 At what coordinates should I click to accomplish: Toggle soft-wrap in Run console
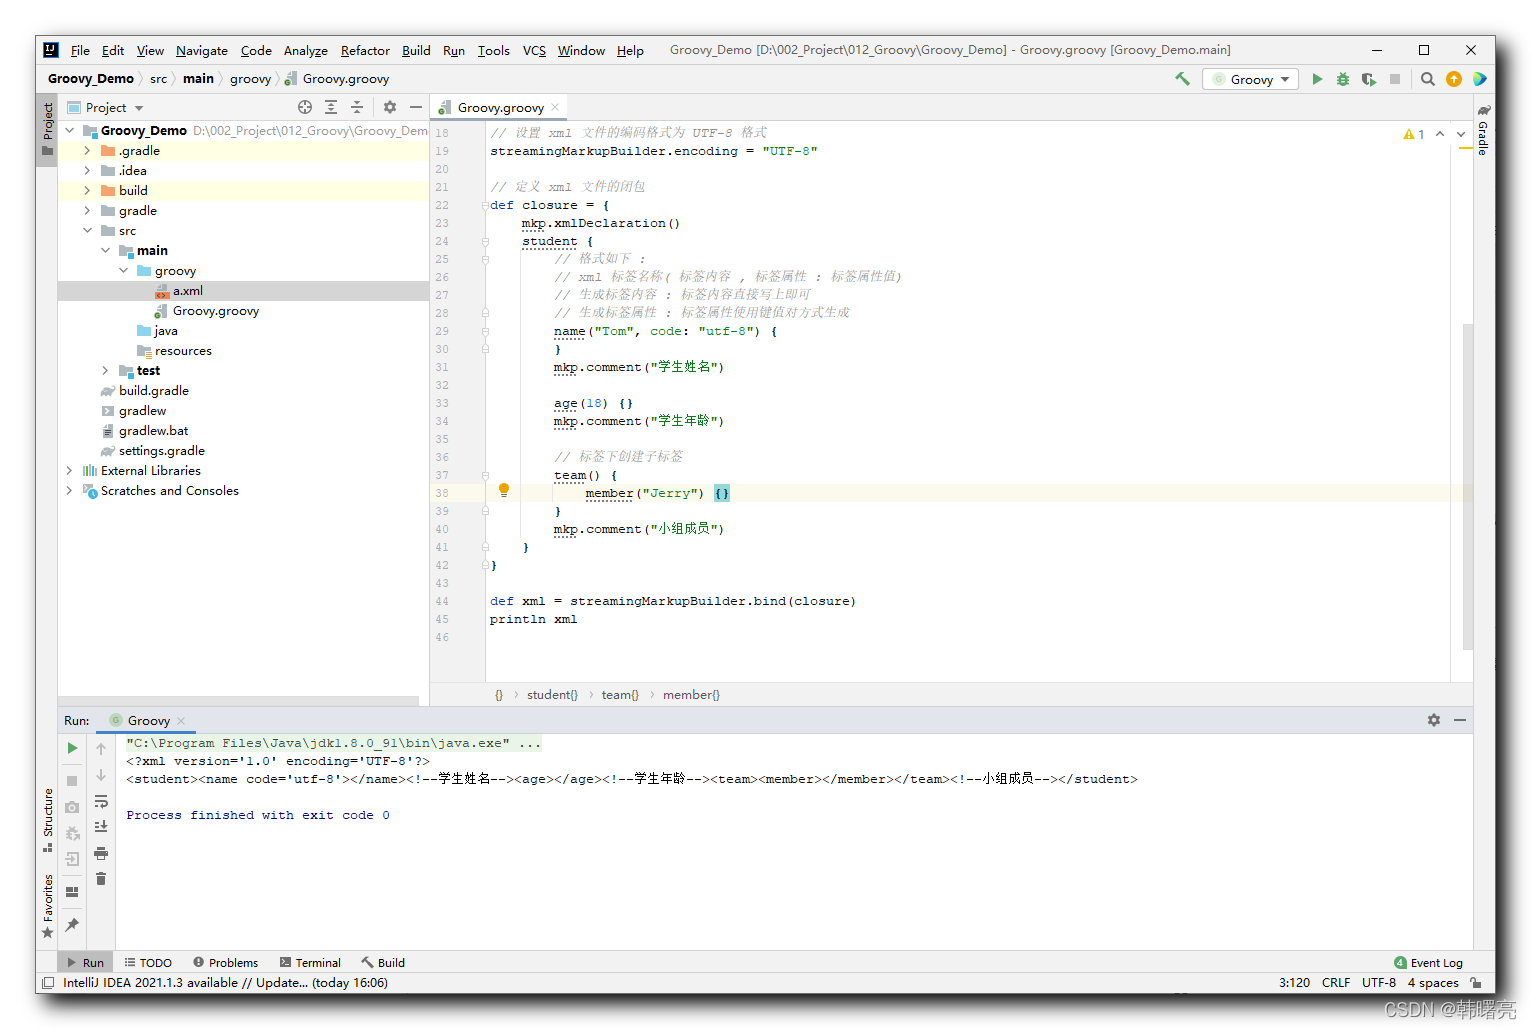(101, 801)
